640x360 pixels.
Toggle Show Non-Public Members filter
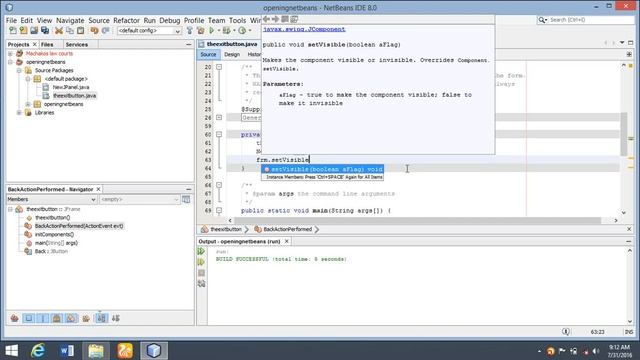(57, 318)
